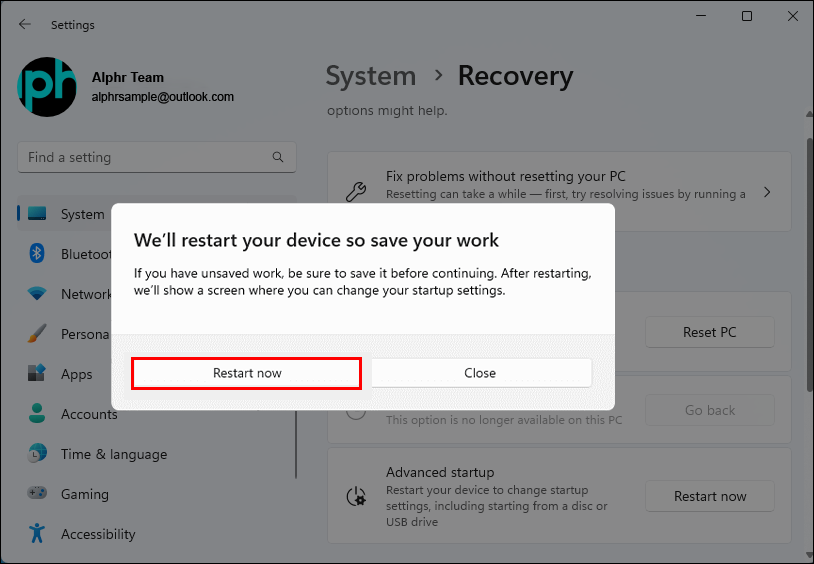Click the Personalization paintbrush icon

[37, 334]
